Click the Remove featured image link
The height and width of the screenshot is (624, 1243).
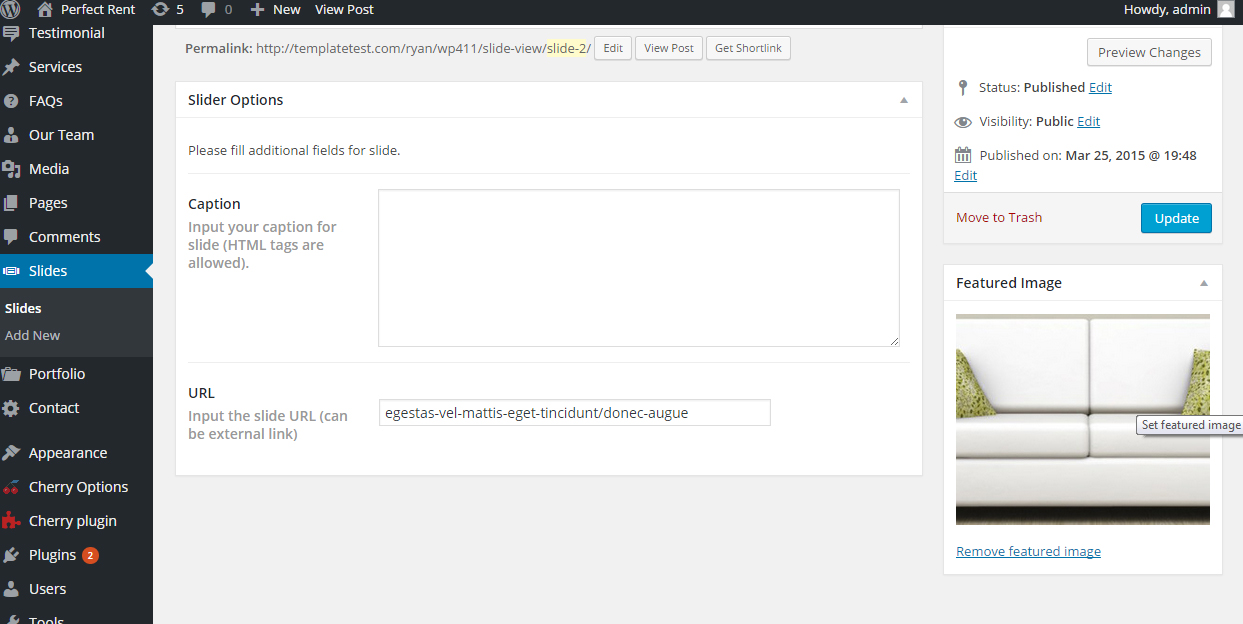tap(1028, 550)
